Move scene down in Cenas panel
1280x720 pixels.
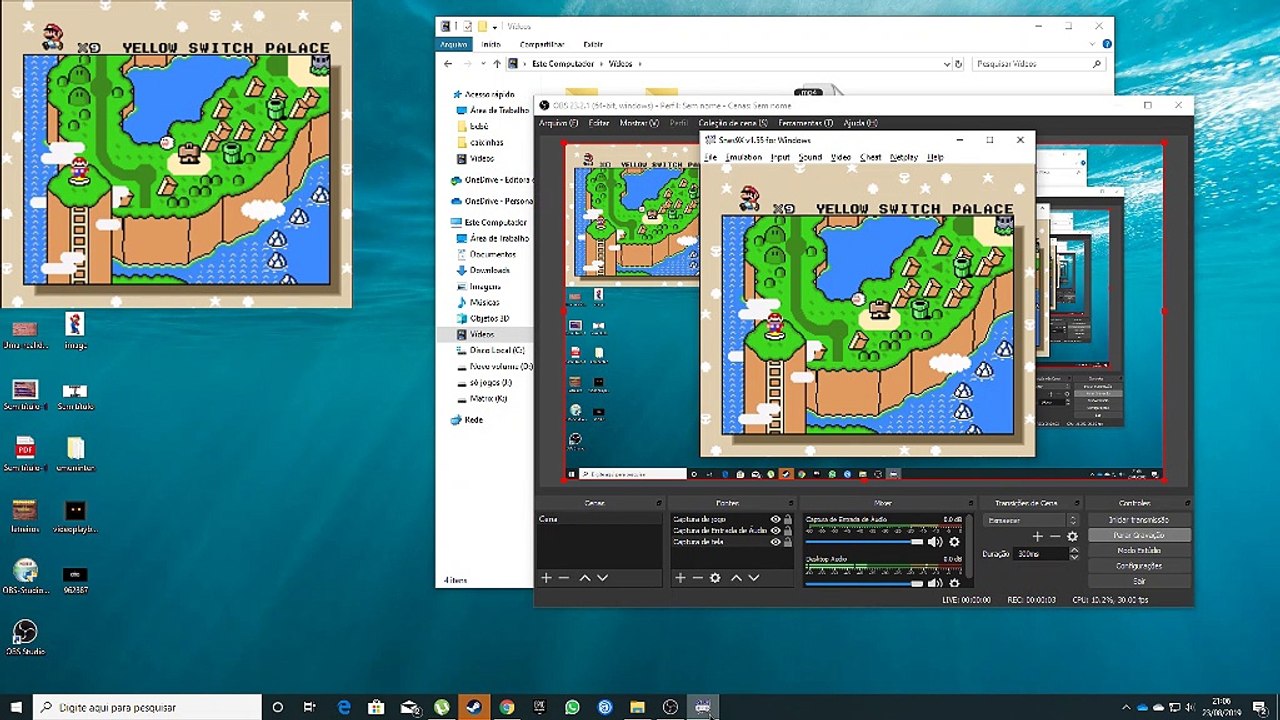[602, 578]
